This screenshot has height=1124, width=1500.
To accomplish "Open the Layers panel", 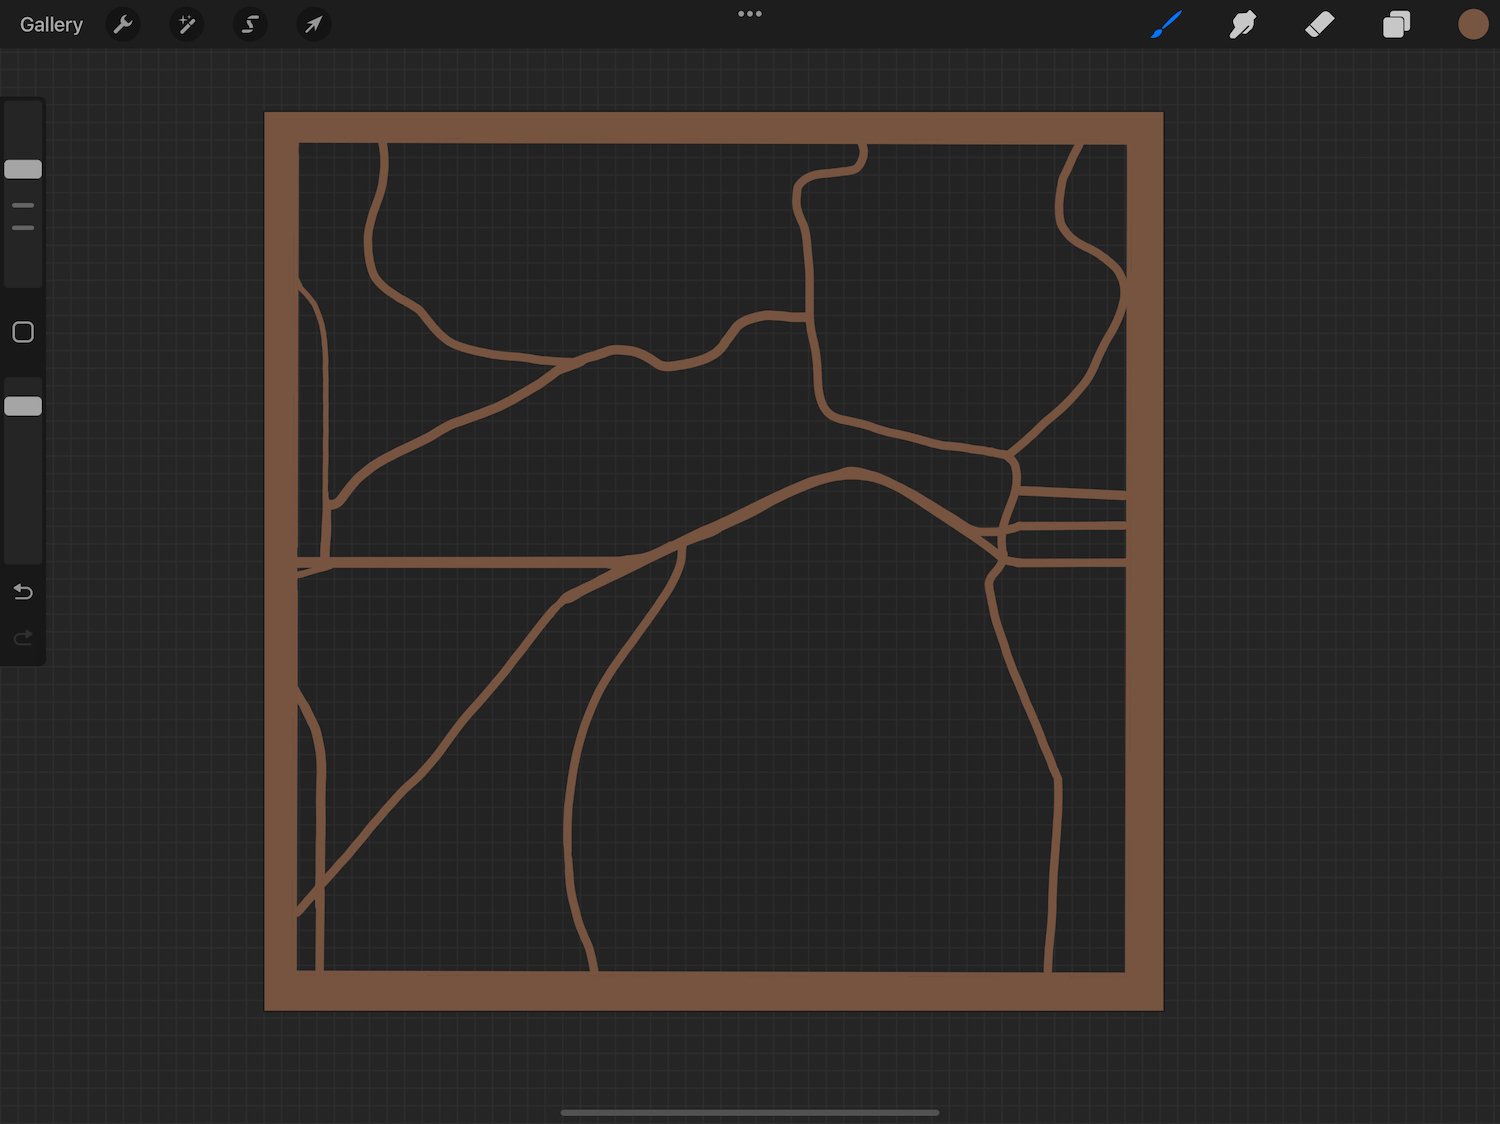I will 1397,24.
